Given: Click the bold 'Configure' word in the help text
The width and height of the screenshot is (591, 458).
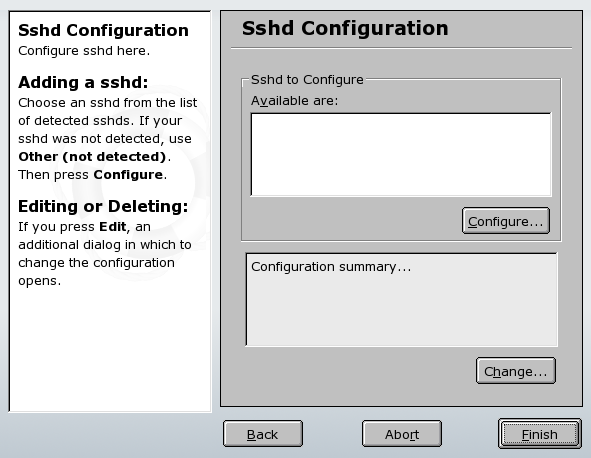Looking at the screenshot, I should [128, 175].
